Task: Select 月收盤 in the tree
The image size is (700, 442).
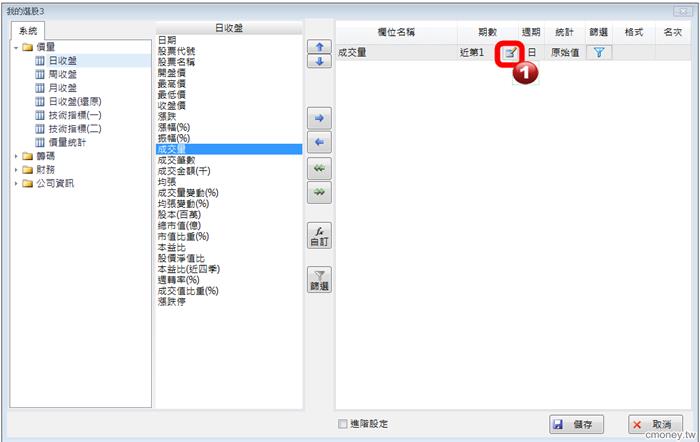Action: 62,88
